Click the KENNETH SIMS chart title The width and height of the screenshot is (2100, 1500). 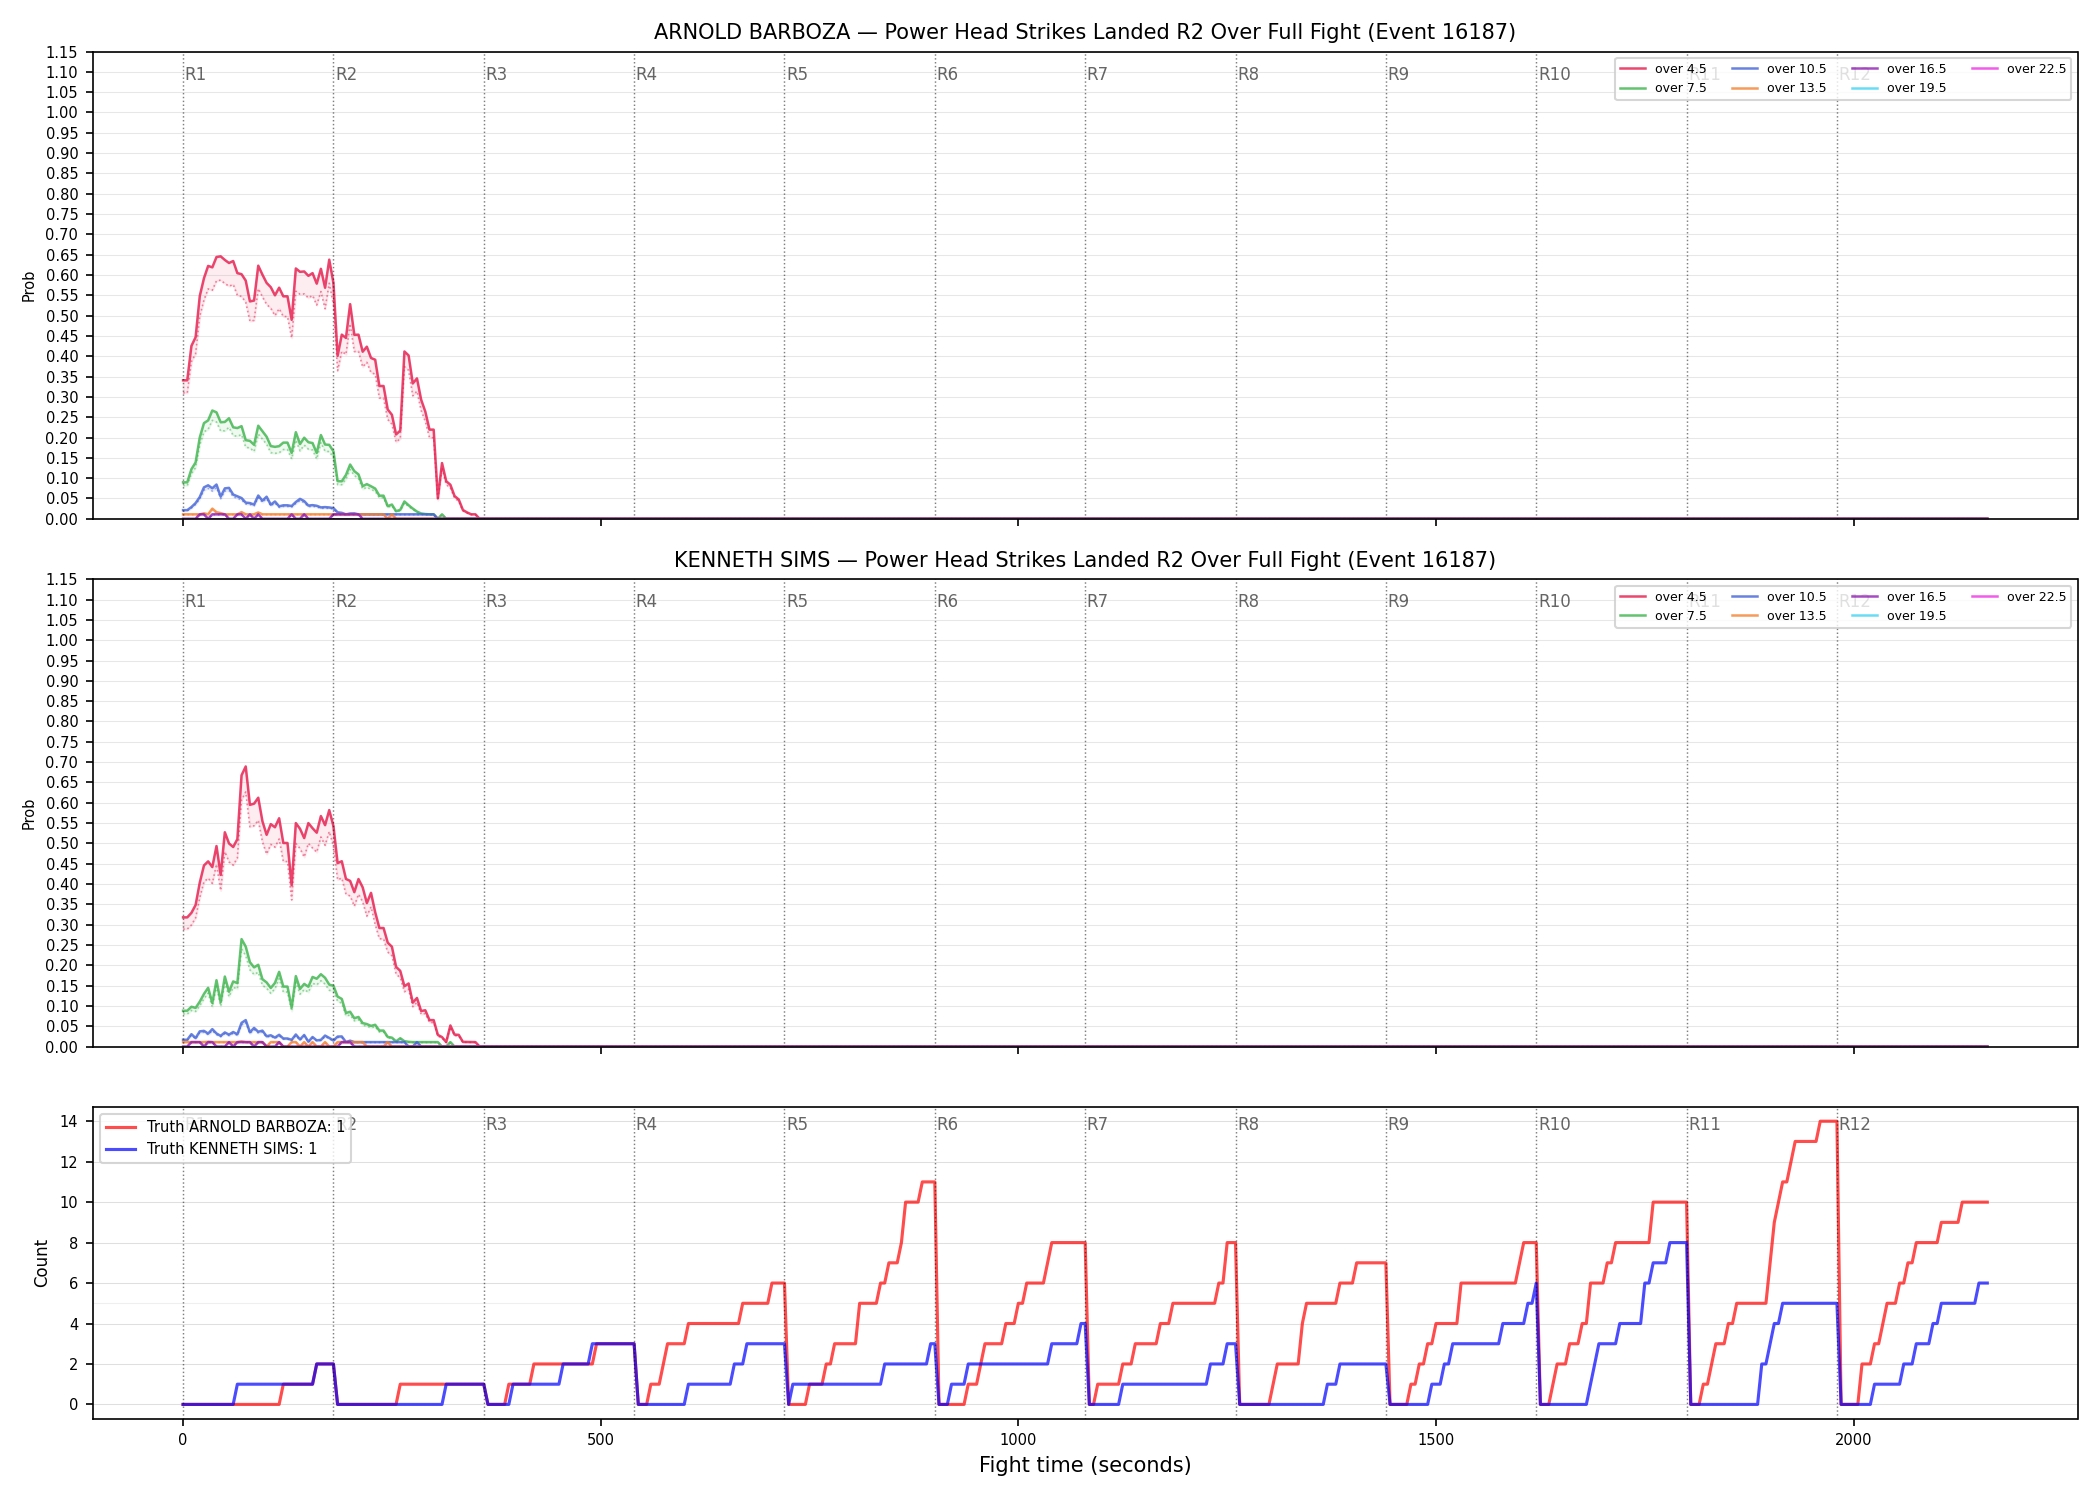pyautogui.click(x=1085, y=560)
